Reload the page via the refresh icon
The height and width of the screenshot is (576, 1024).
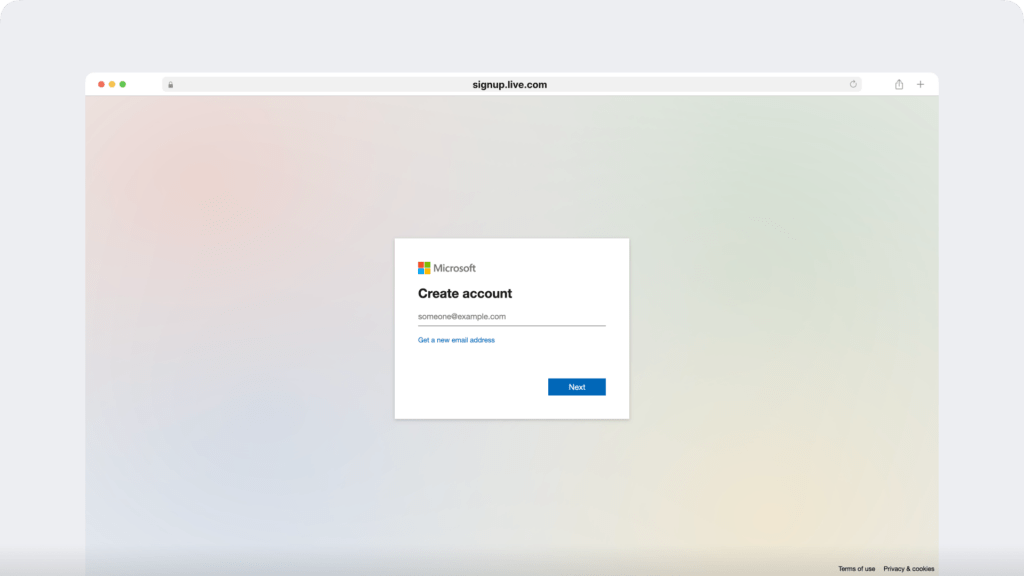853,84
